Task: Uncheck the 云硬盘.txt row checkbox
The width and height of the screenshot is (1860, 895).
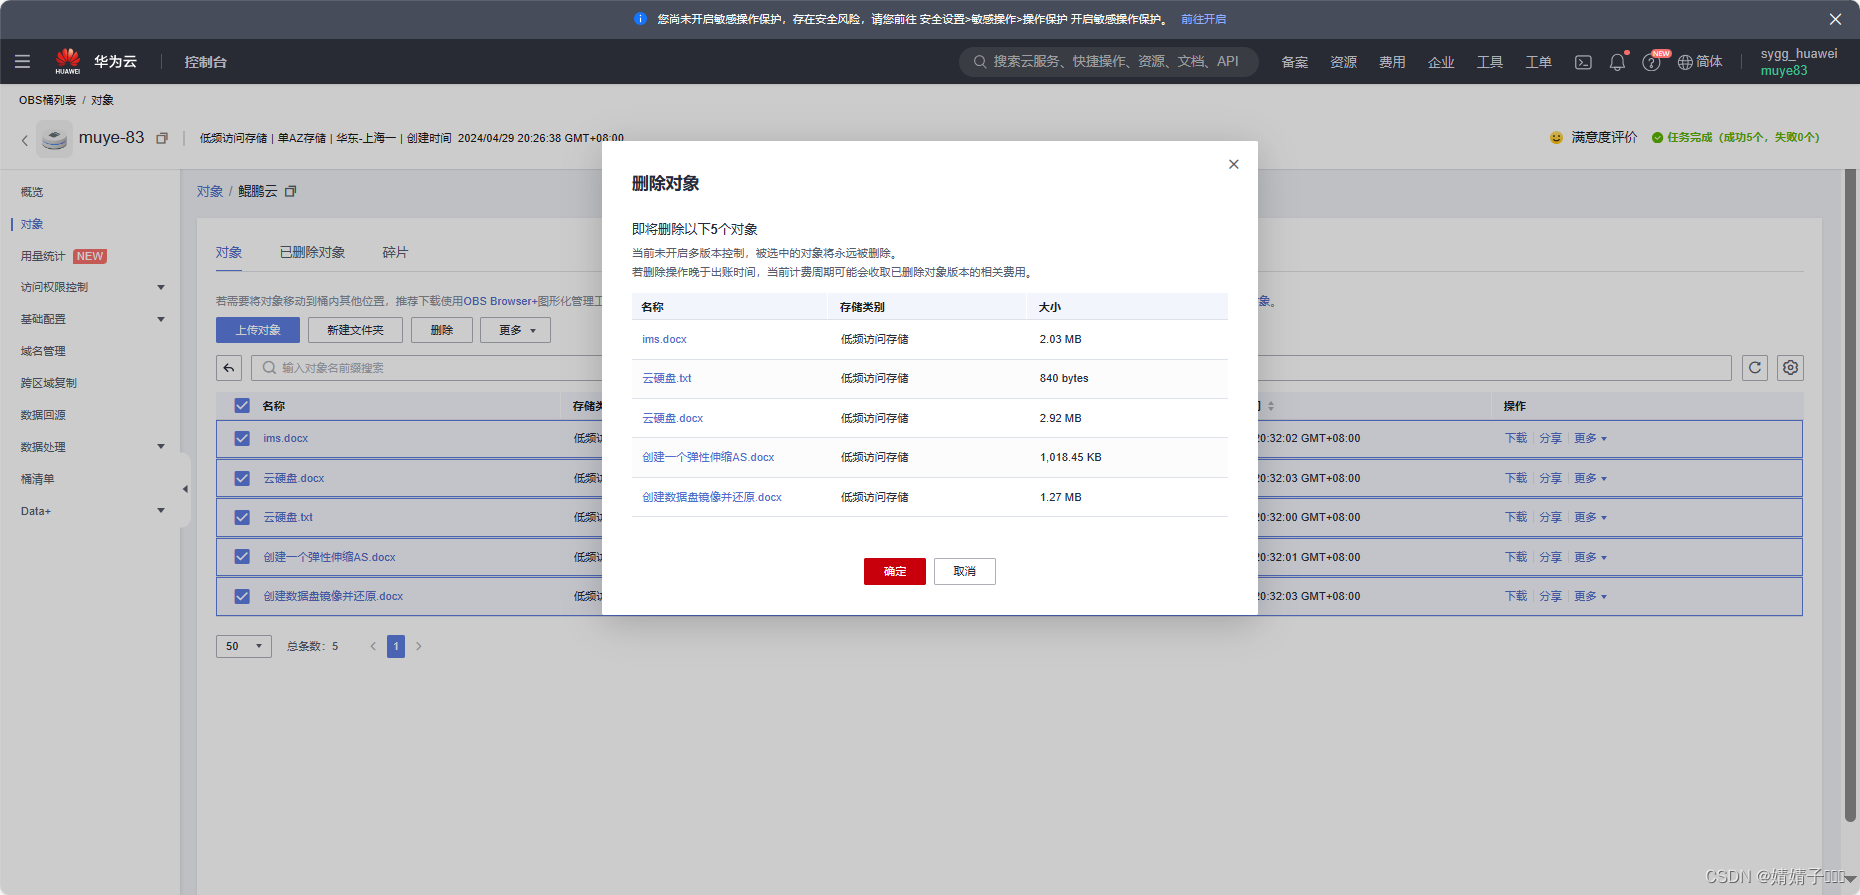Action: pyautogui.click(x=242, y=517)
